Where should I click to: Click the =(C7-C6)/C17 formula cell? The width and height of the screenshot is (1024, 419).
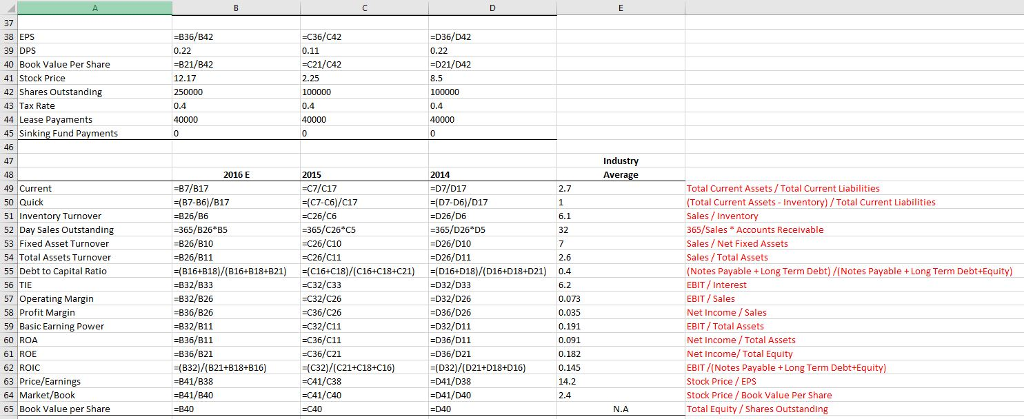[x=364, y=202]
